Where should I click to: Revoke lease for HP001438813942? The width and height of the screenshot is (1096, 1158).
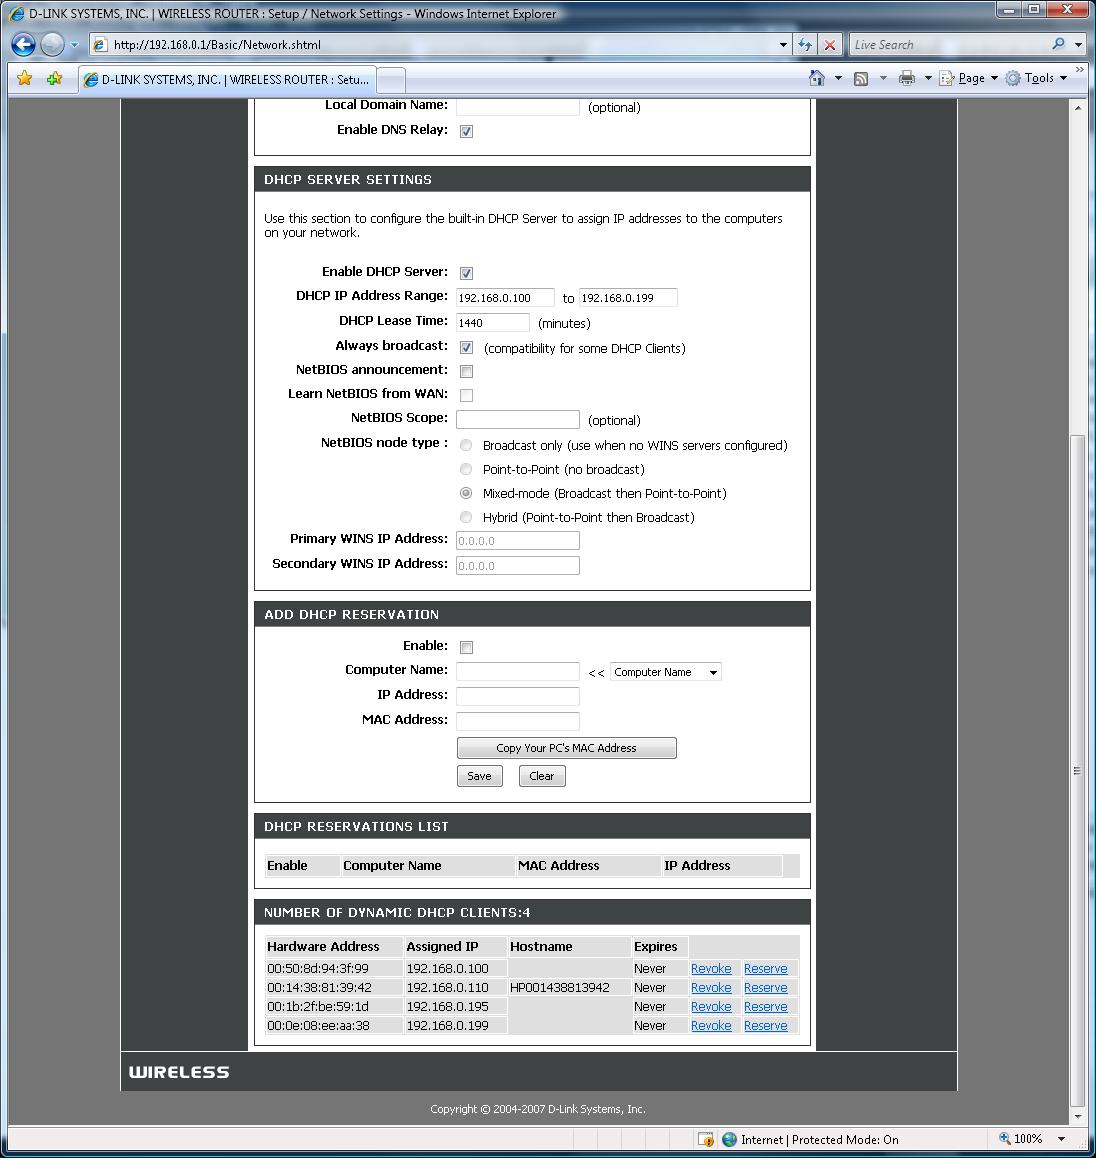711,988
